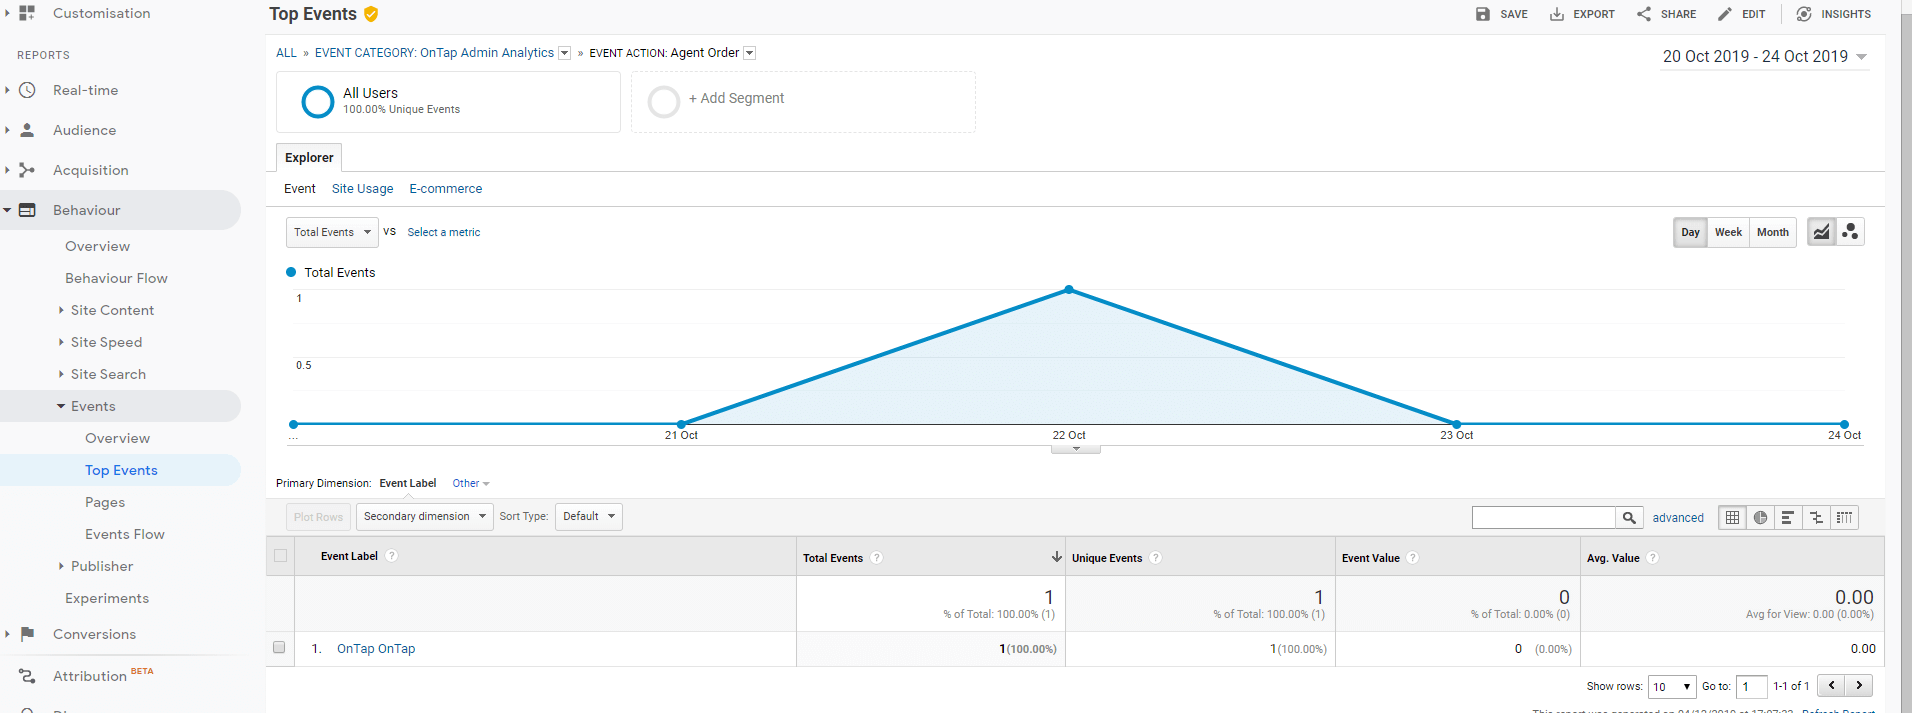Click the Share icon
The height and width of the screenshot is (713, 1912).
point(1644,14)
